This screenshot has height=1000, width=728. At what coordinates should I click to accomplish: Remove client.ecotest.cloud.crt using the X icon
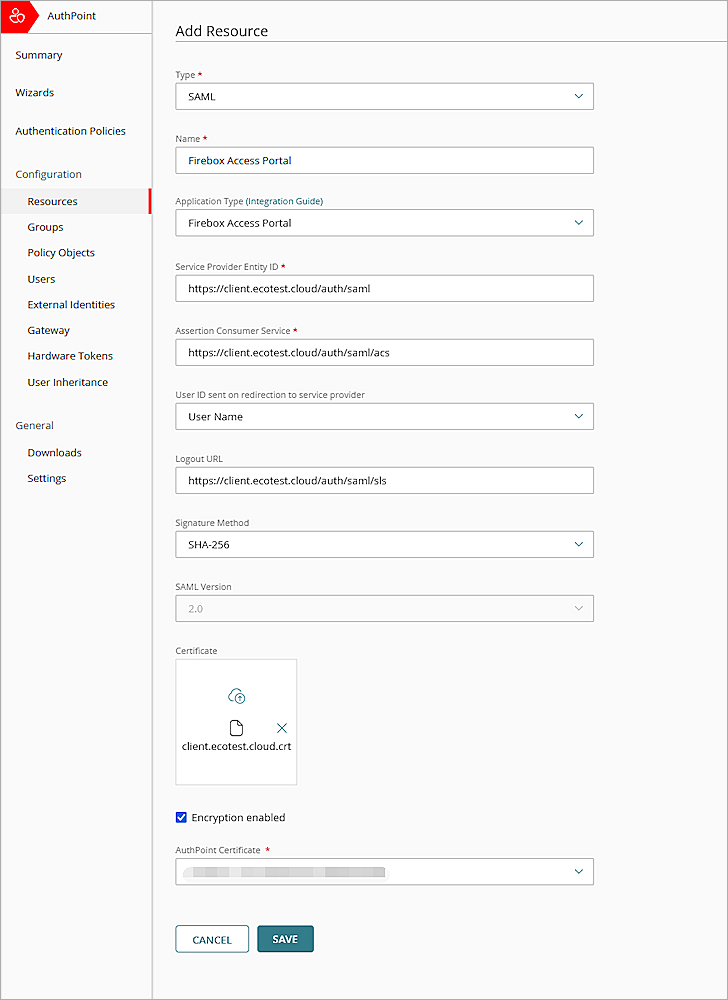click(x=281, y=728)
